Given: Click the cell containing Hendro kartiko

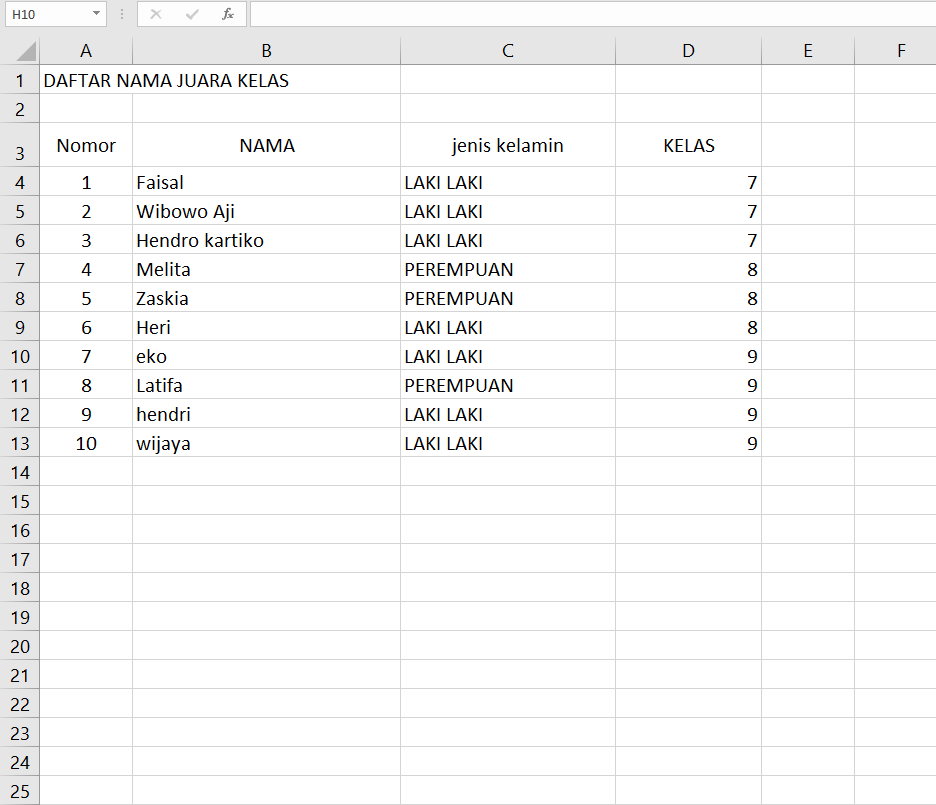Looking at the screenshot, I should pos(266,241).
